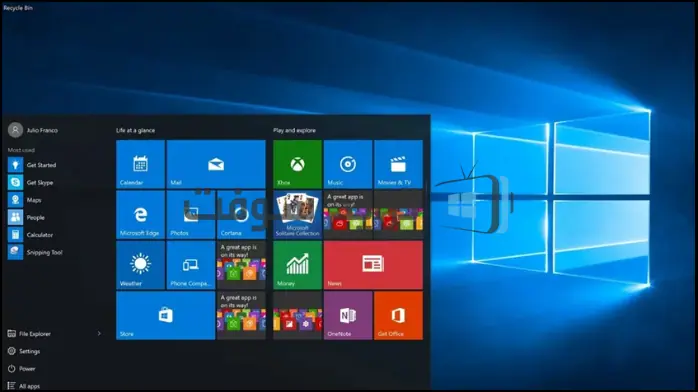698x392 pixels.
Task: Click 'A great app' tile next to Solitaire
Action: pyautogui.click(x=348, y=214)
